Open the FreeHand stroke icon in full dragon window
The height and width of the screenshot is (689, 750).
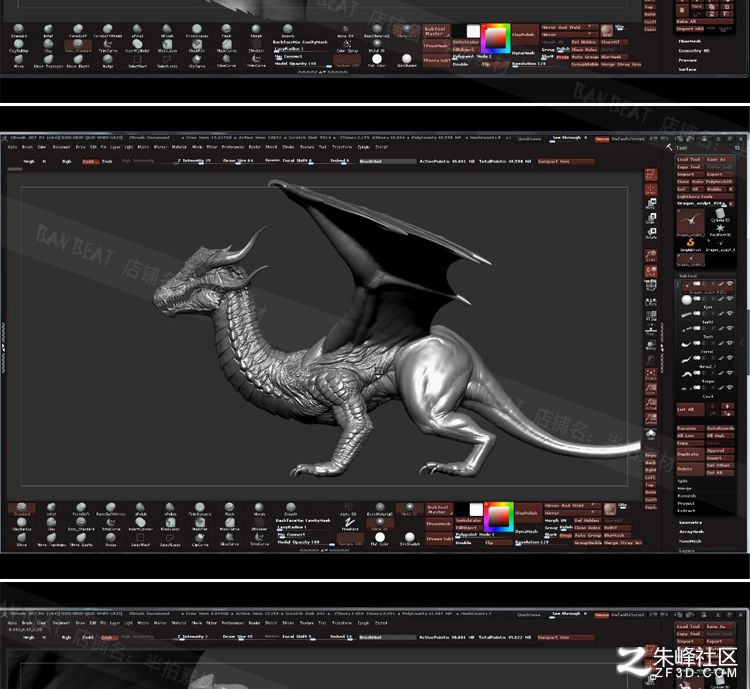click(350, 524)
